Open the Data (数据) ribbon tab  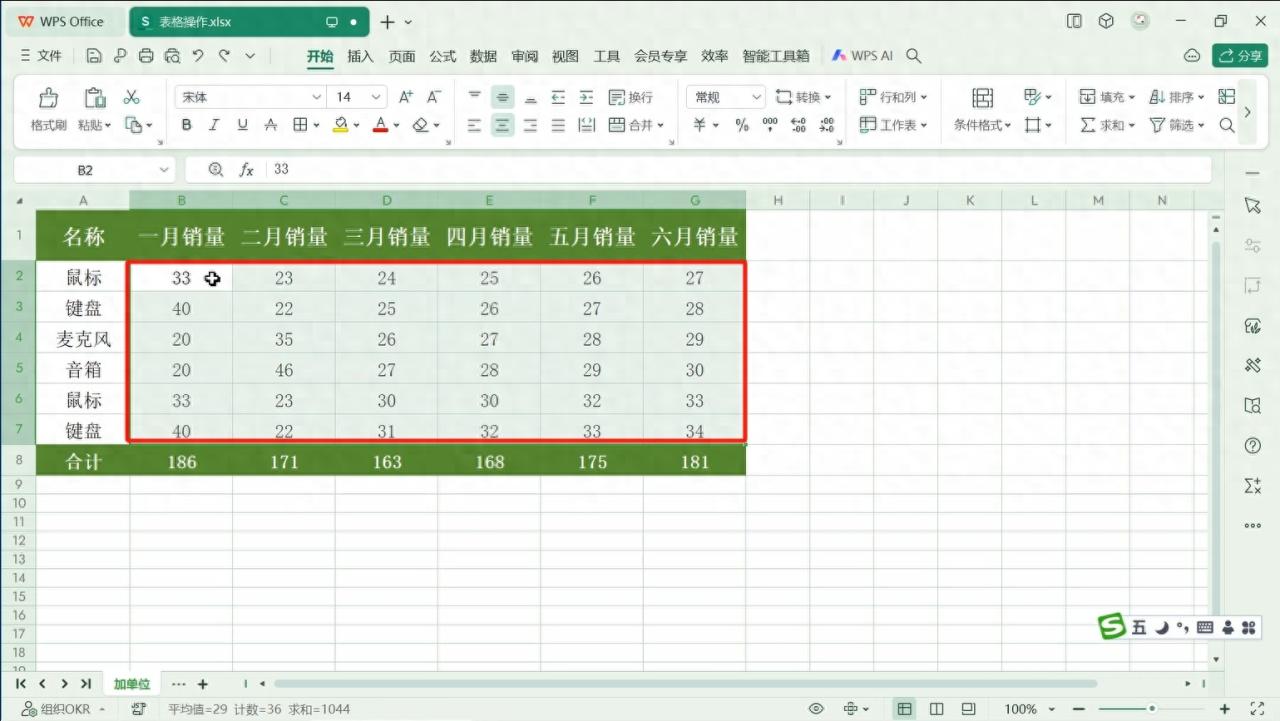(483, 56)
